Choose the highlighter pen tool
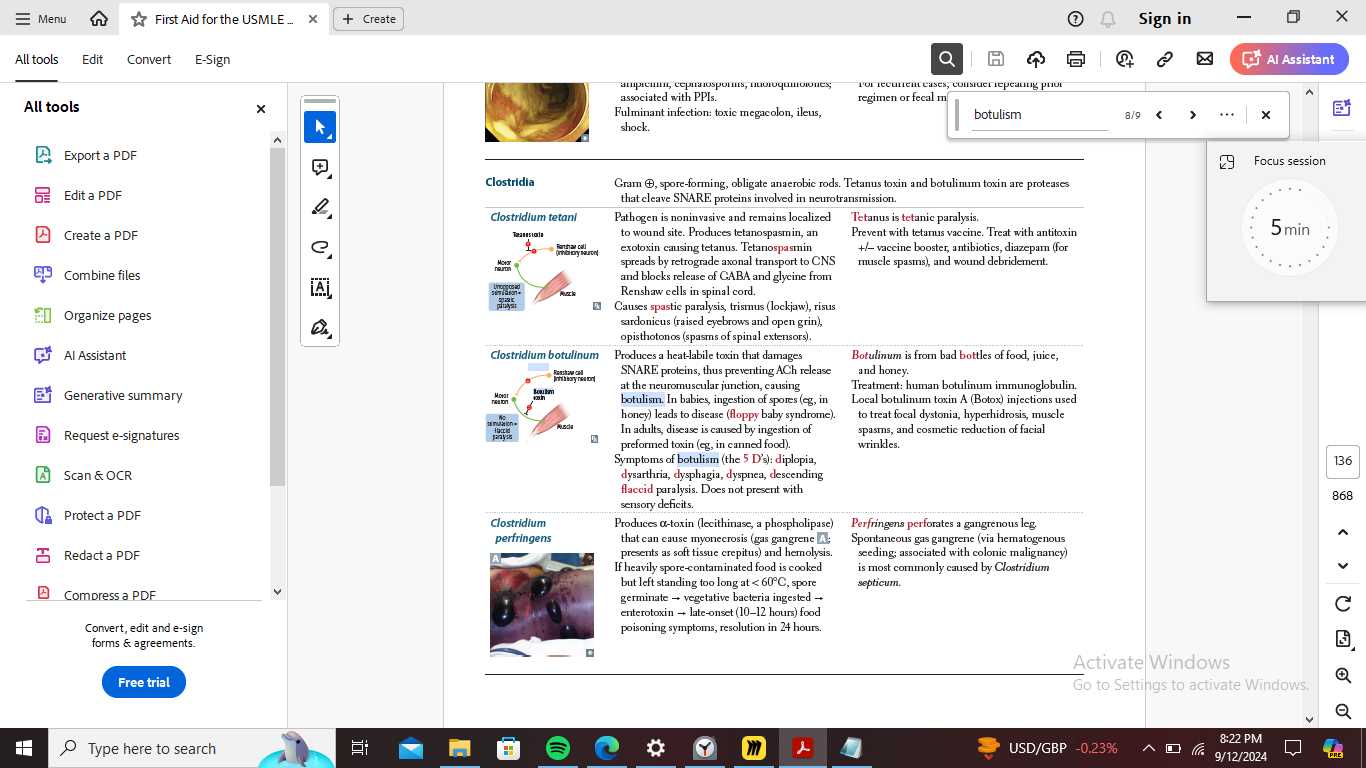 click(320, 207)
